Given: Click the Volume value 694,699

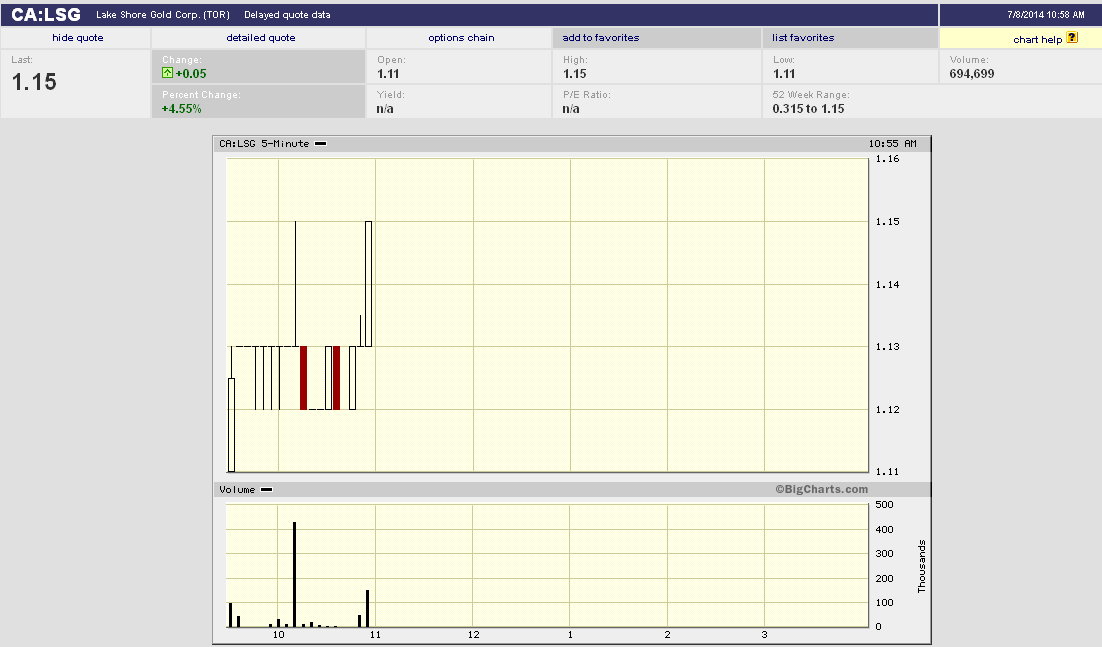Looking at the screenshot, I should click(x=972, y=74).
